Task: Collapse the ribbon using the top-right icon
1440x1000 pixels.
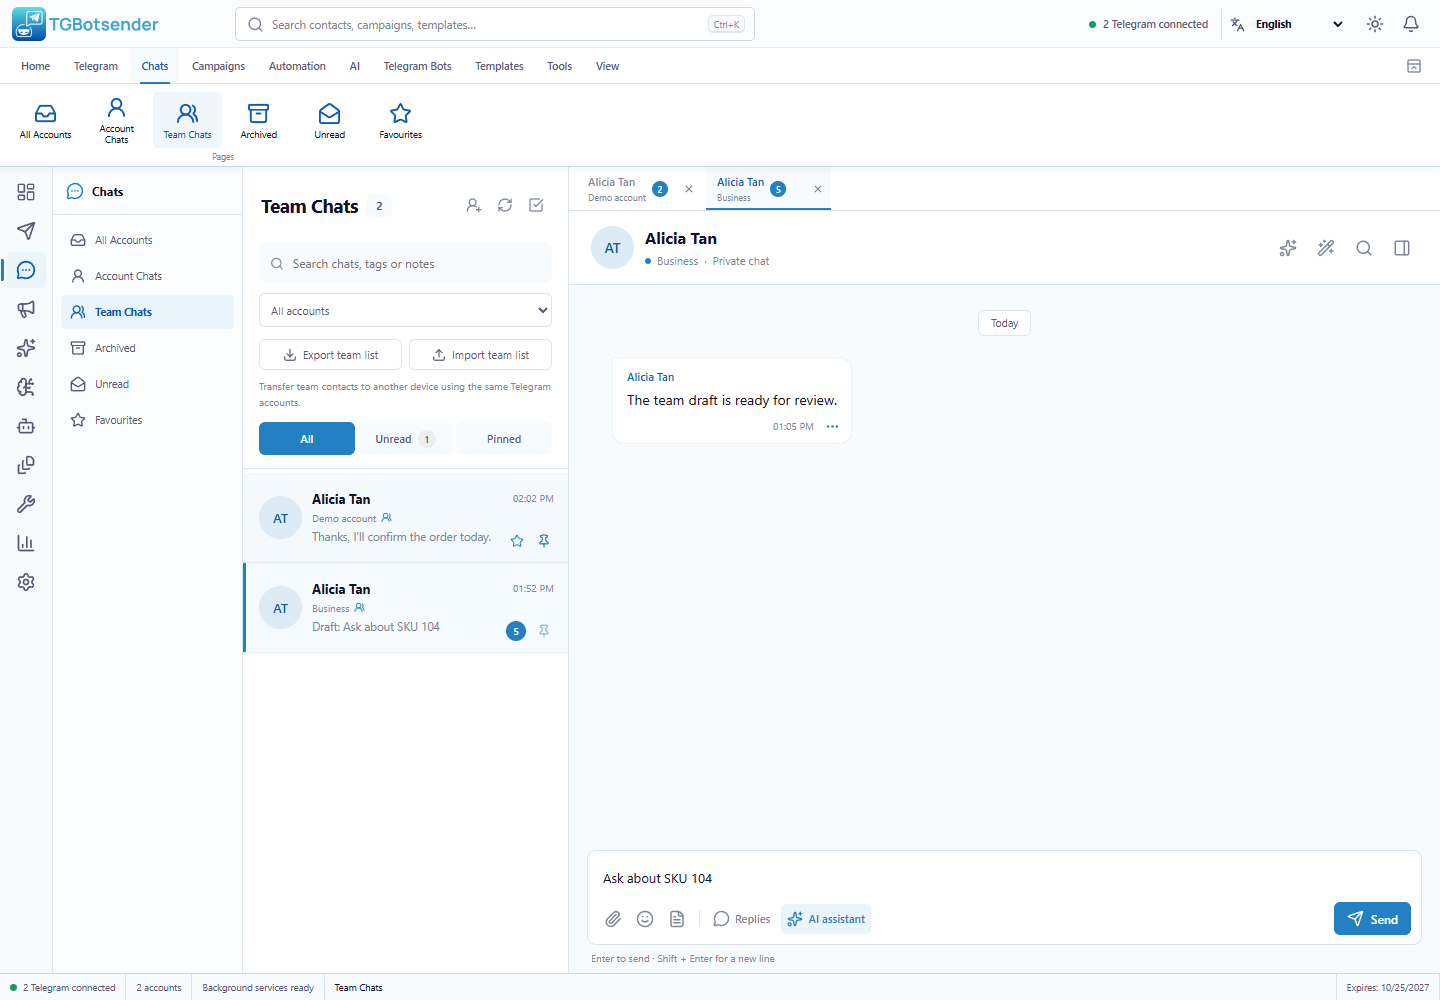Action: click(1414, 66)
